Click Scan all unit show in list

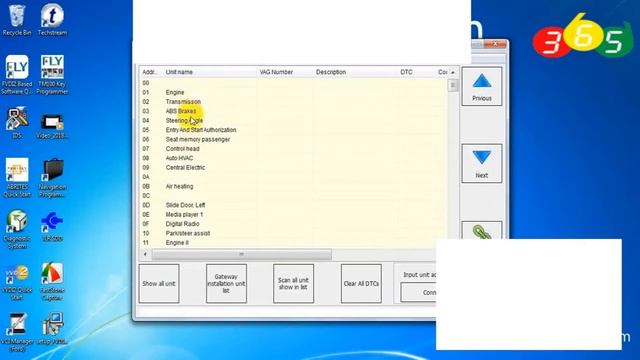click(x=293, y=284)
